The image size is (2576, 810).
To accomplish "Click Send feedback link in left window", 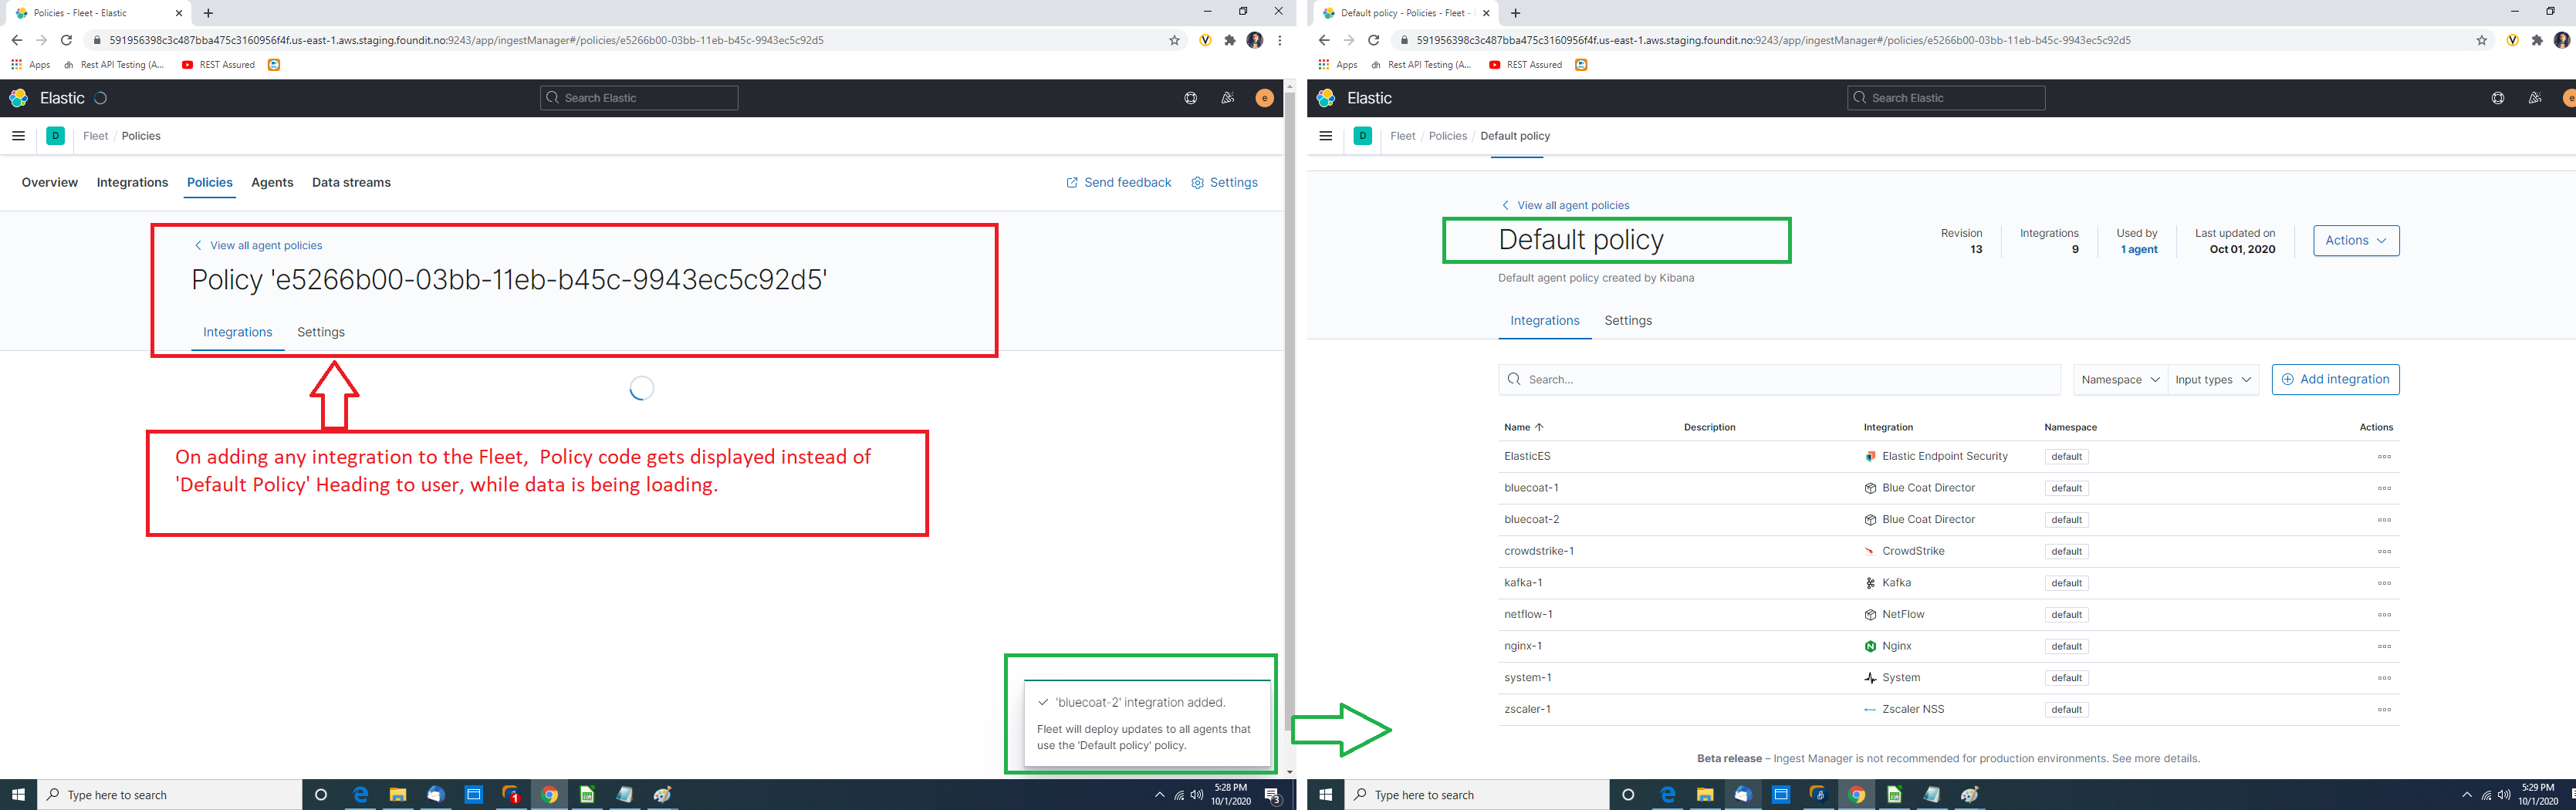I will pyautogui.click(x=1118, y=182).
